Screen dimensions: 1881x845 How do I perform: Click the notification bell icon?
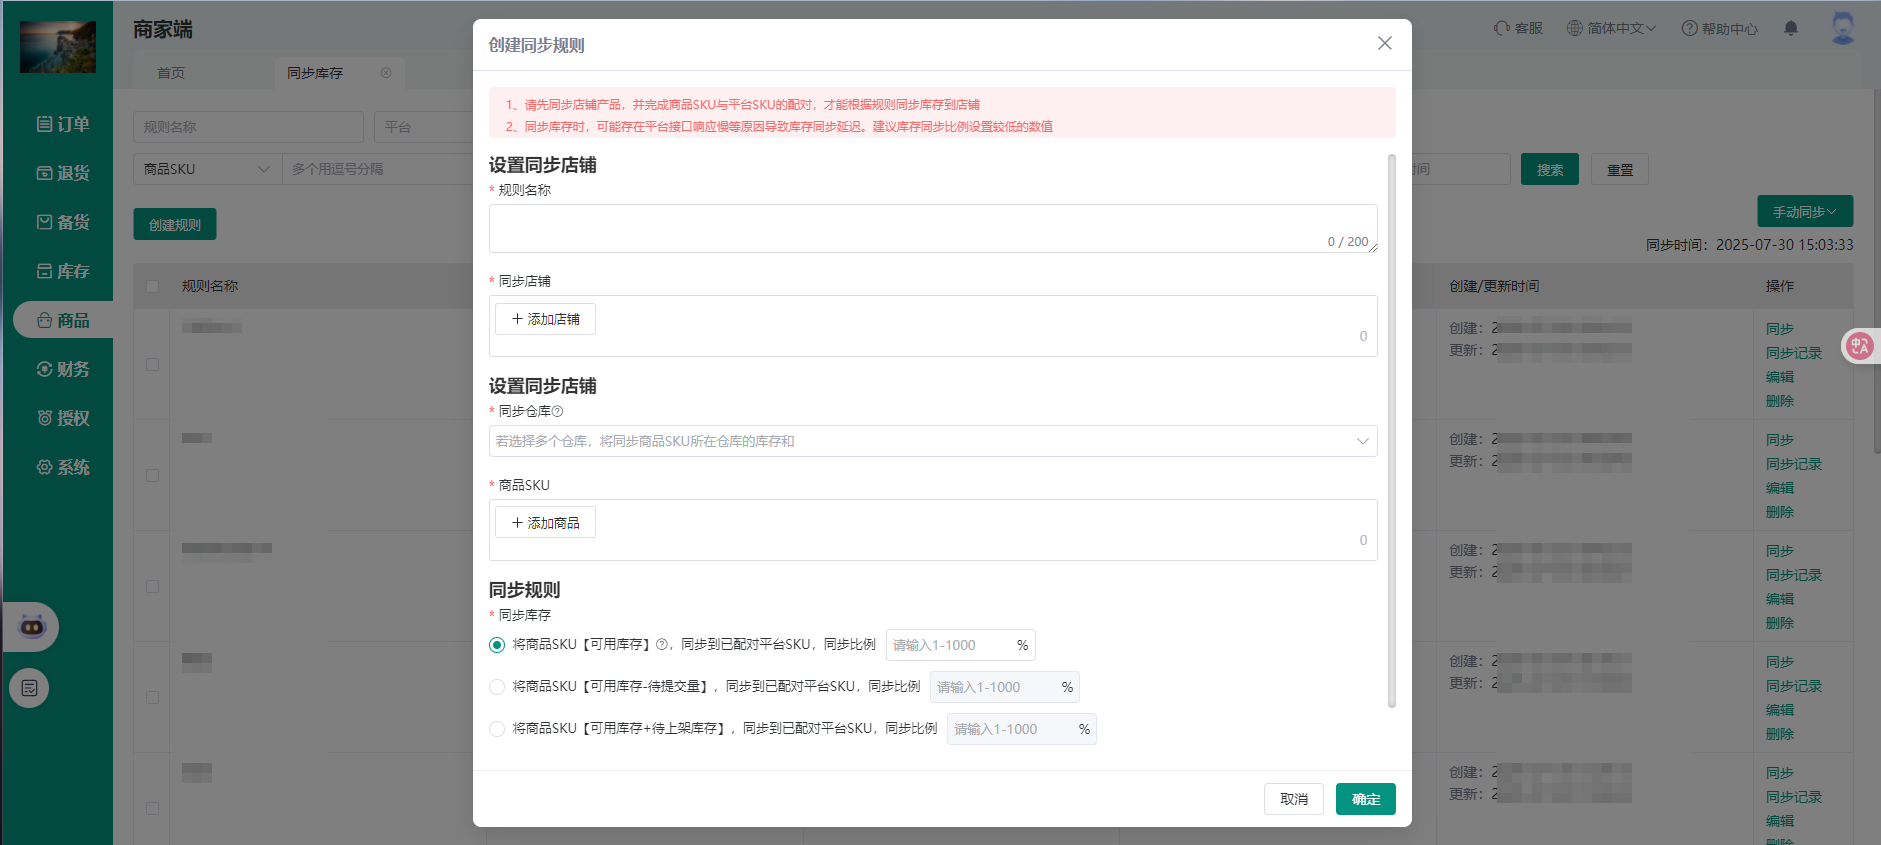click(1790, 28)
